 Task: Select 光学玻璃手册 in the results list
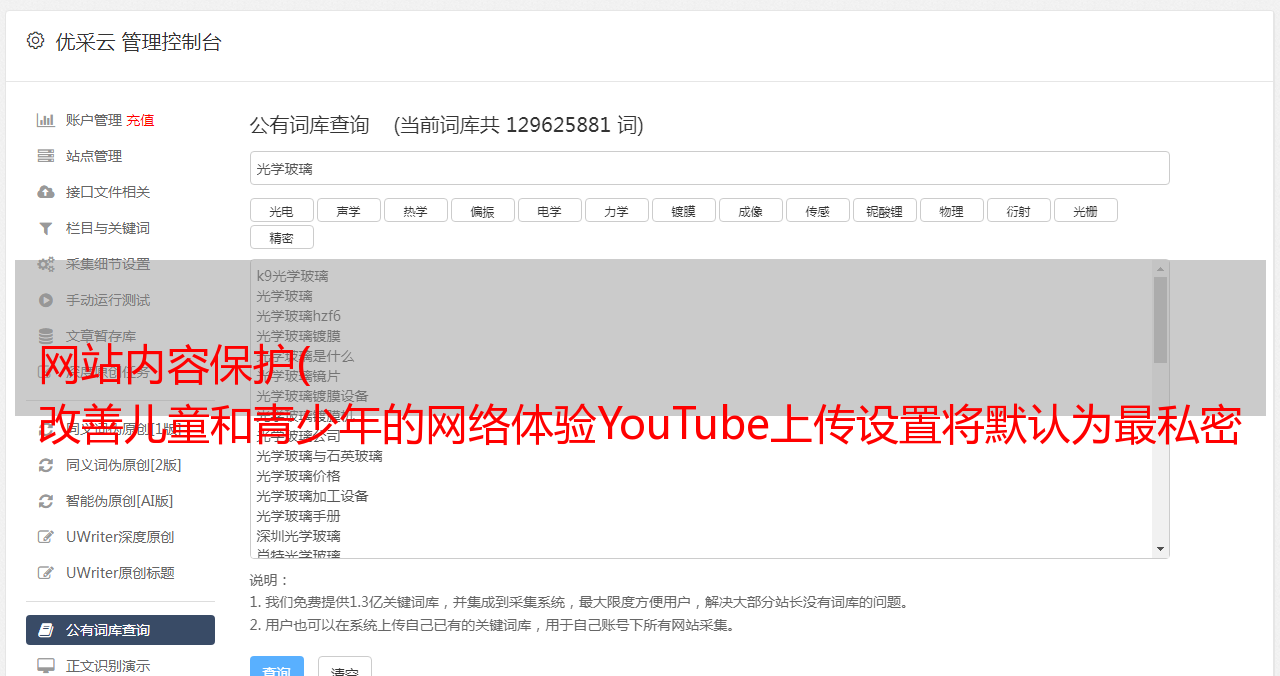[x=298, y=516]
